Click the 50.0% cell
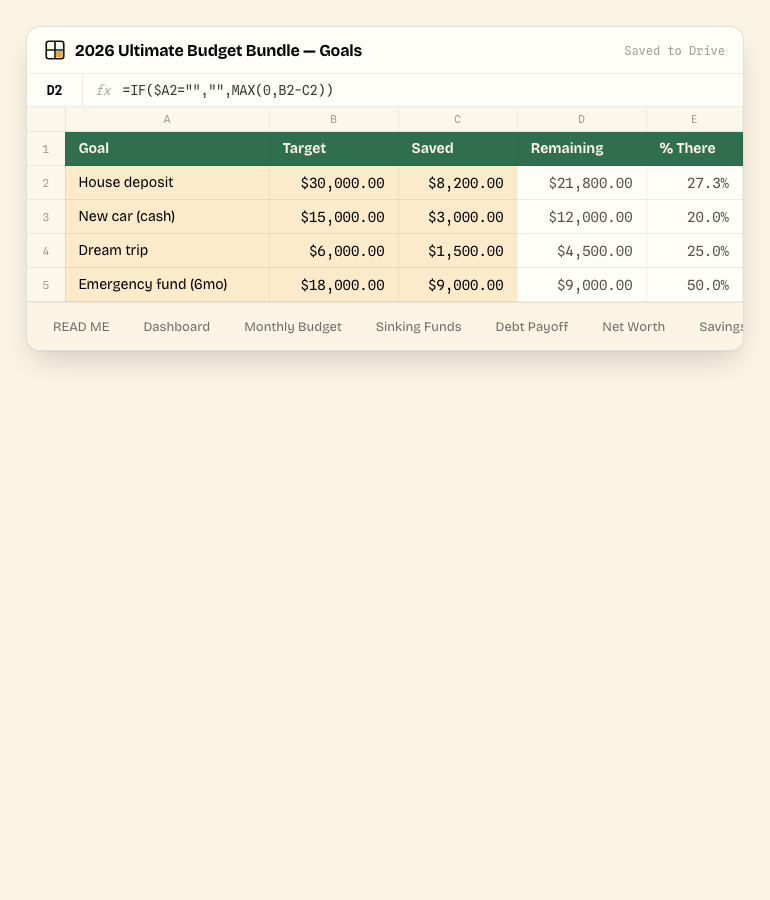This screenshot has width=770, height=900. click(x=694, y=284)
